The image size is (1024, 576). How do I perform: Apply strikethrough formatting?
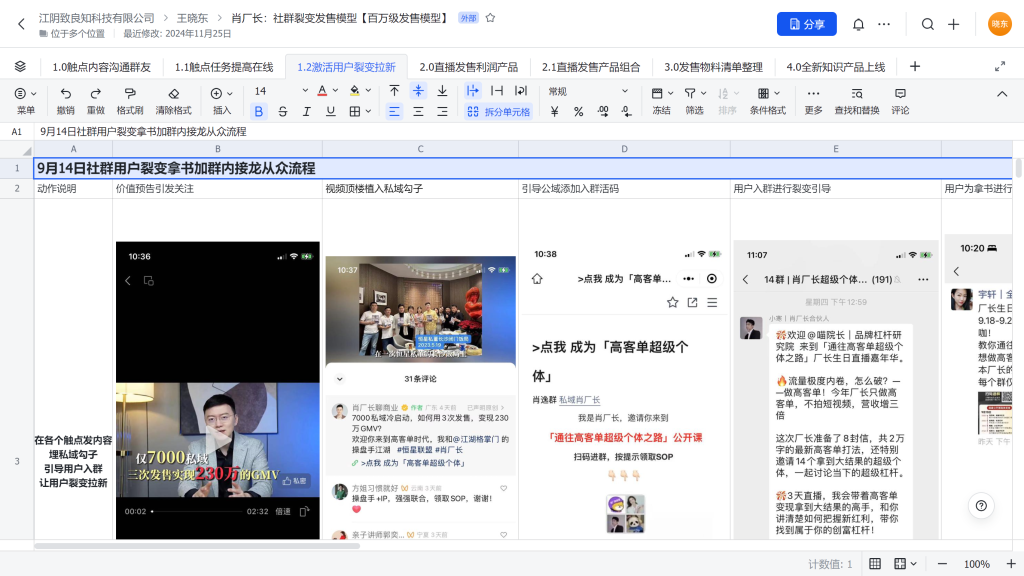[x=283, y=112]
